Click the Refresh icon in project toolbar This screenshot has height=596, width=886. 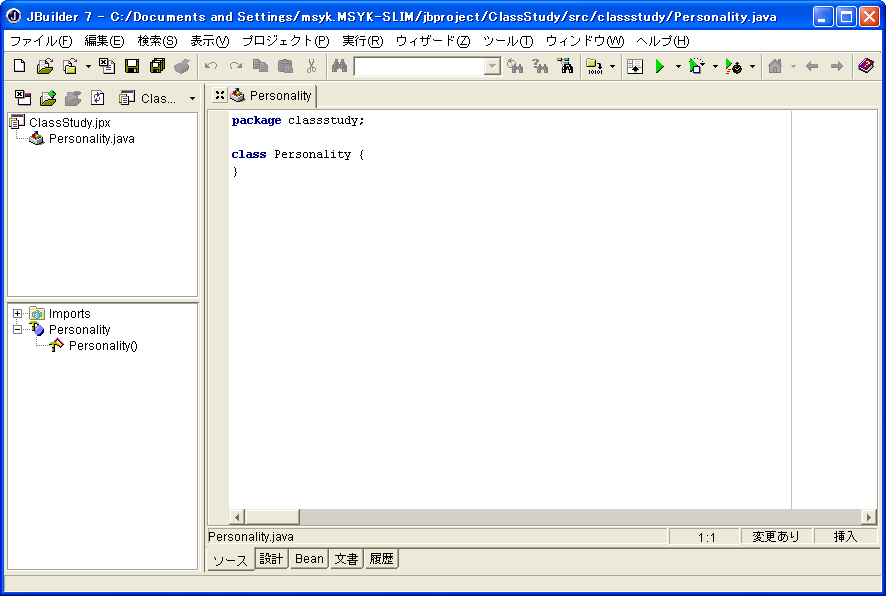tap(98, 98)
